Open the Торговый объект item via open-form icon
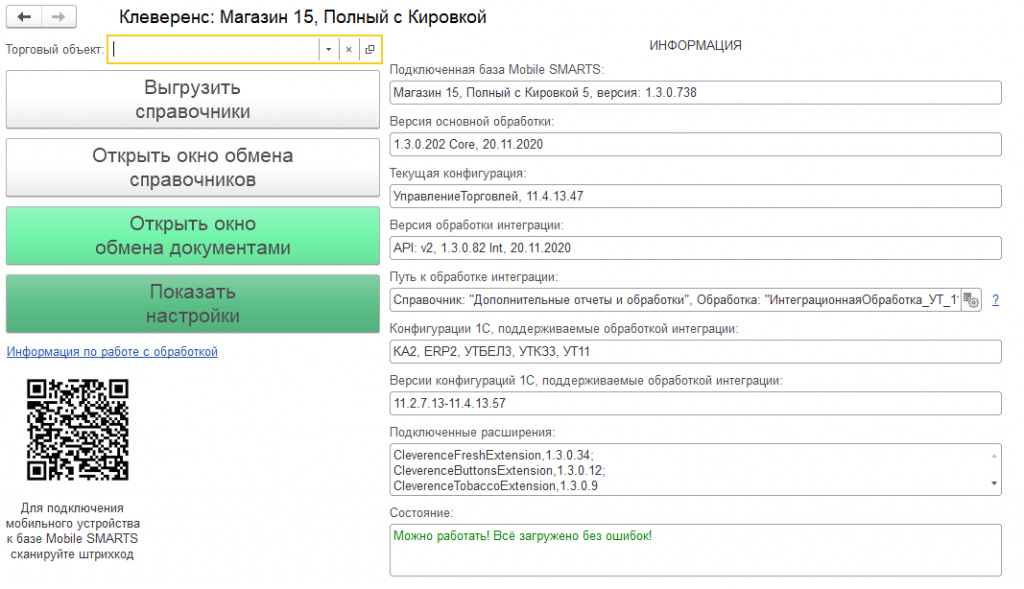This screenshot has height=589, width=1024. point(370,49)
